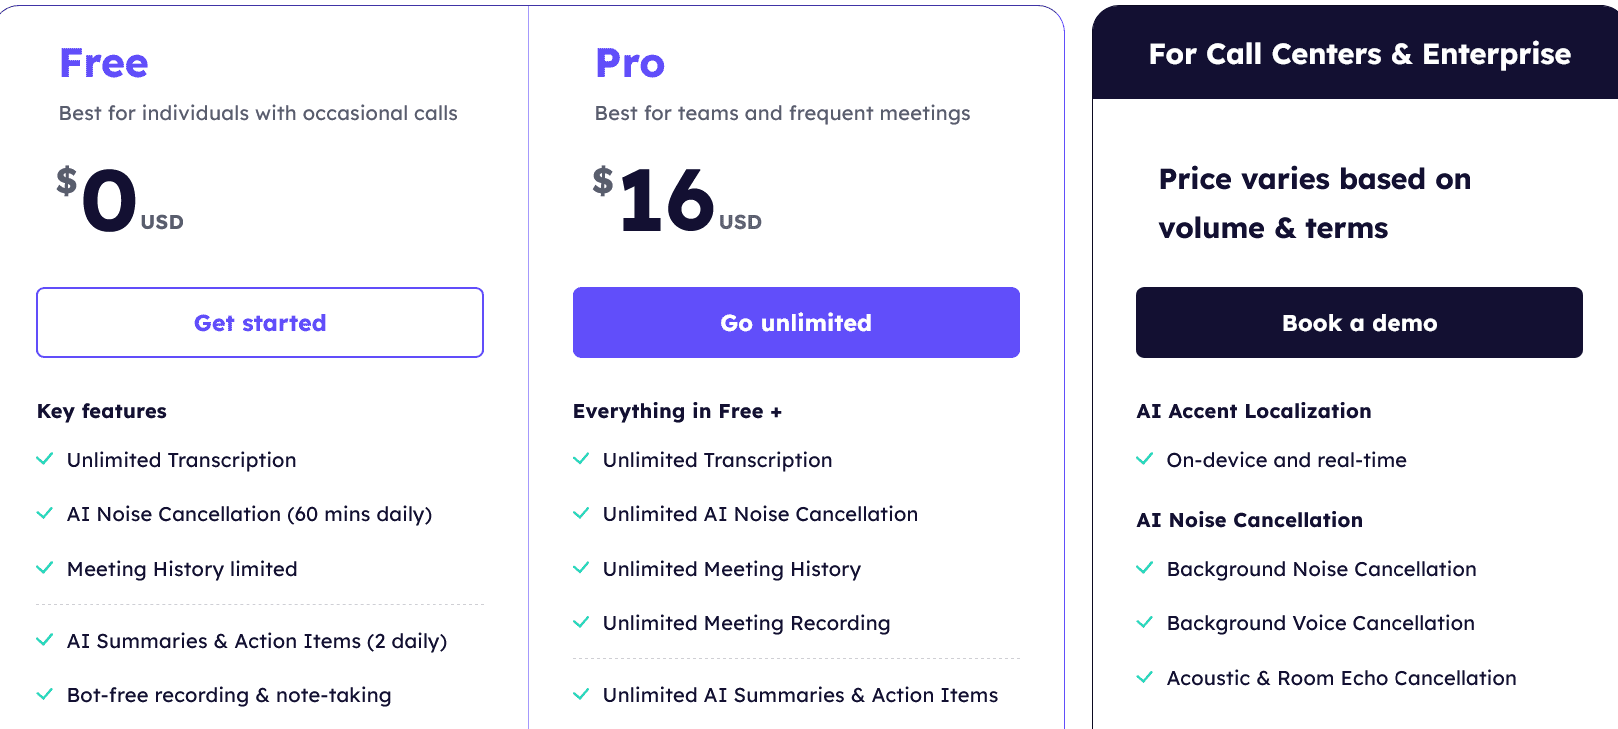The width and height of the screenshot is (1618, 729).
Task: Click the Unlimited Meeting History feature text
Action: (x=732, y=569)
